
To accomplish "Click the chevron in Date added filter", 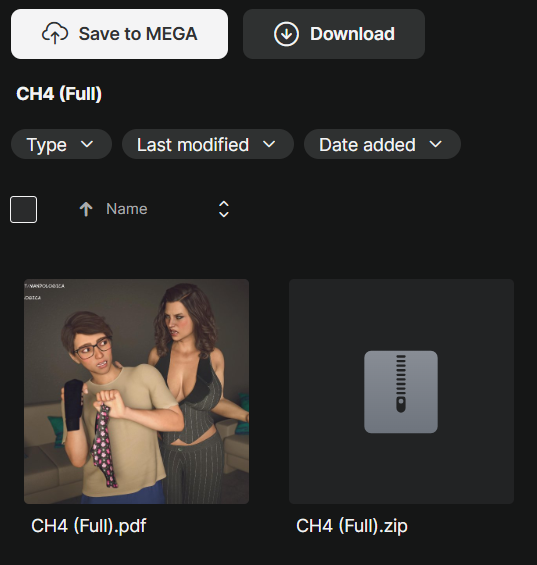I will [x=436, y=144].
